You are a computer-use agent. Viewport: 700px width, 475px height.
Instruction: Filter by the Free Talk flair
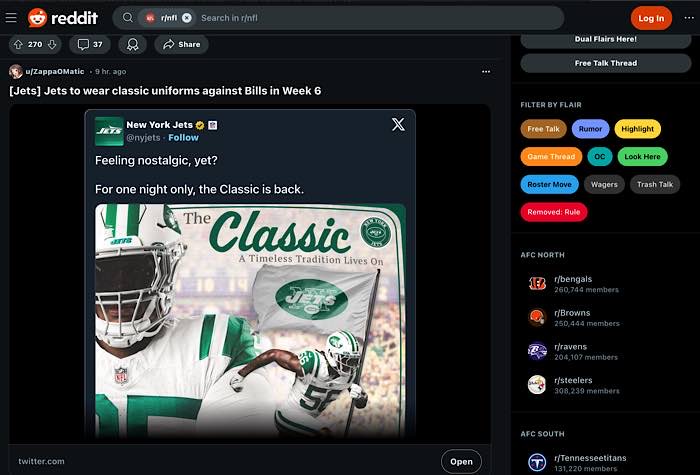click(543, 129)
